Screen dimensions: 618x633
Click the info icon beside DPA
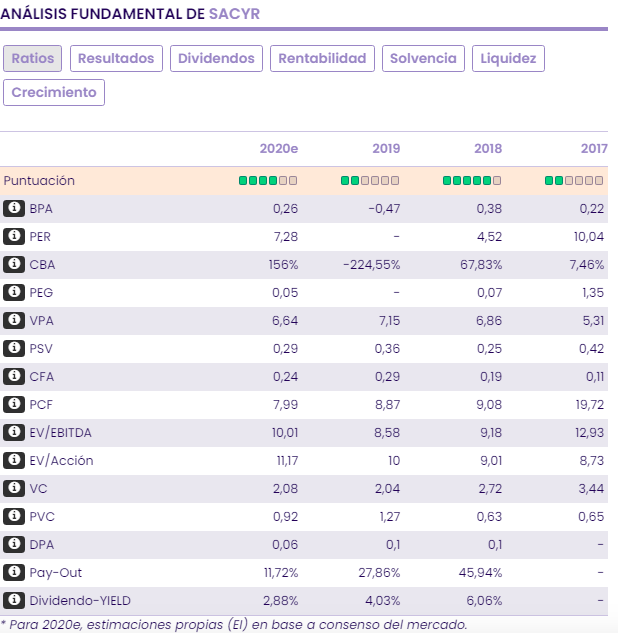point(14,545)
